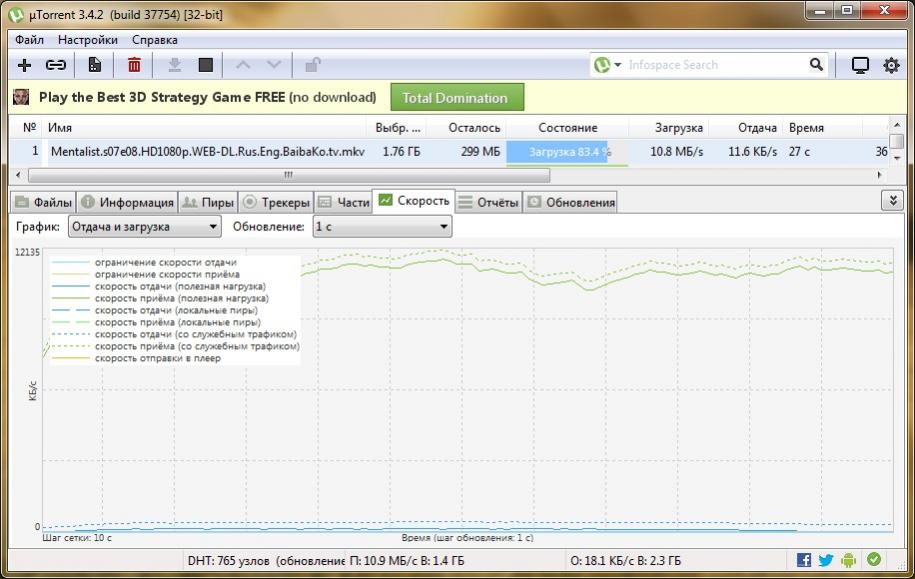Image resolution: width=915 pixels, height=579 pixels.
Task: Click download status 'П: 10.9 МБ/с'
Action: pyautogui.click(x=383, y=561)
